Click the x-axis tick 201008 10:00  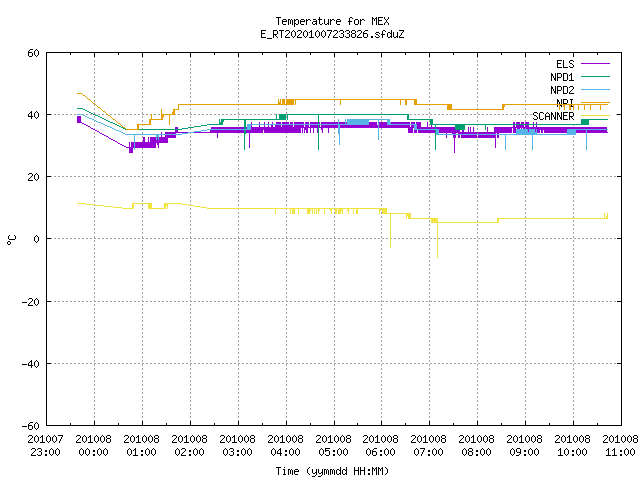(573, 446)
